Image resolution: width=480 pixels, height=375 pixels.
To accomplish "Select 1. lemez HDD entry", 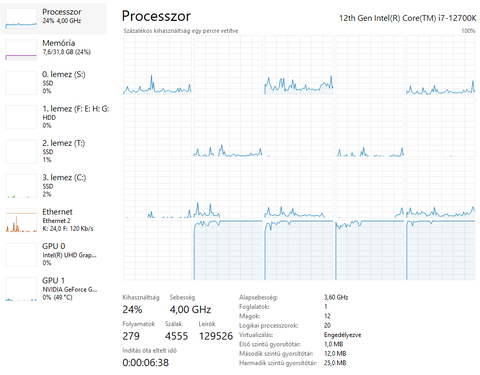I will coord(54,117).
